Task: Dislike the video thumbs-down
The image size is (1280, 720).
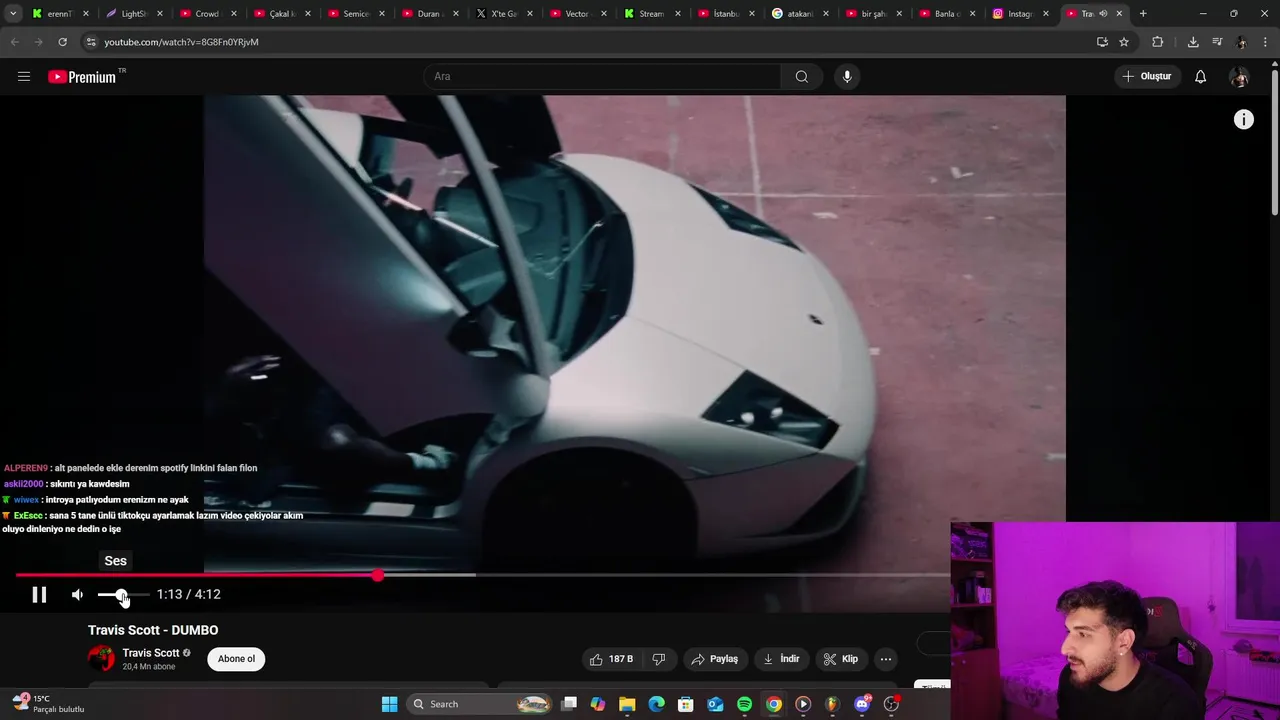Action: coord(658,659)
